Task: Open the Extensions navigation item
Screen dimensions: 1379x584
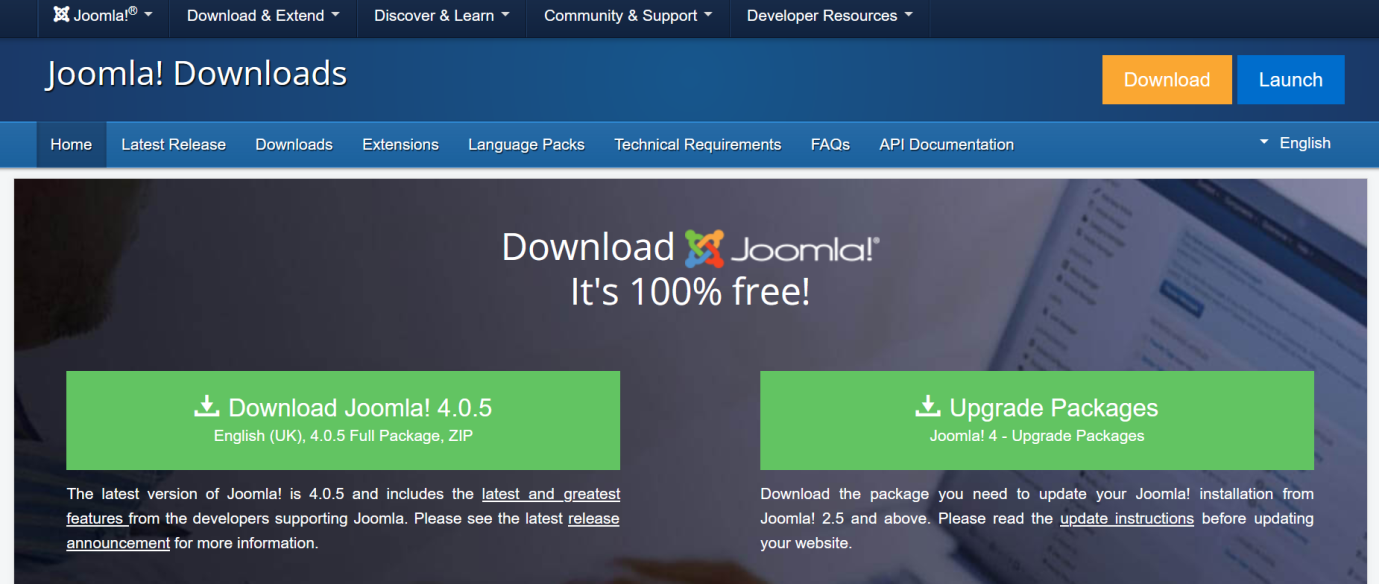Action: point(400,144)
